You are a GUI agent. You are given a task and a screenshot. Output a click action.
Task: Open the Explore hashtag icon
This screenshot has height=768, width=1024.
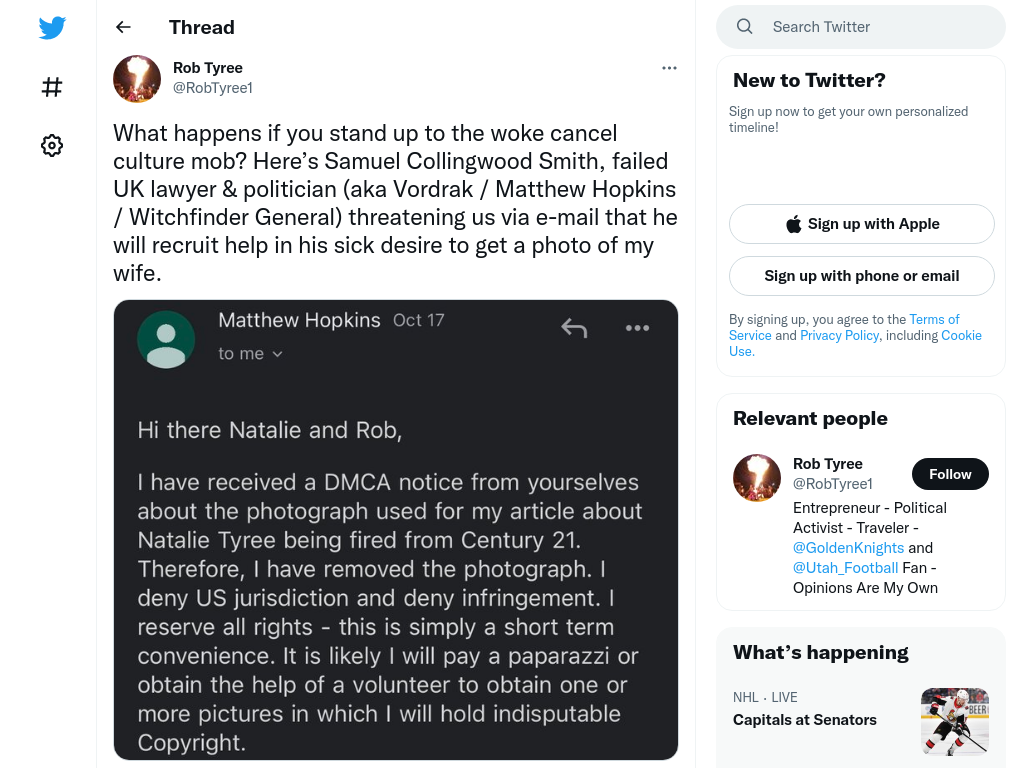(52, 86)
